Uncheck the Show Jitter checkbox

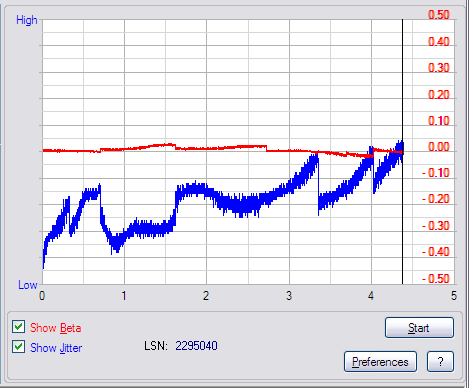(x=19, y=347)
